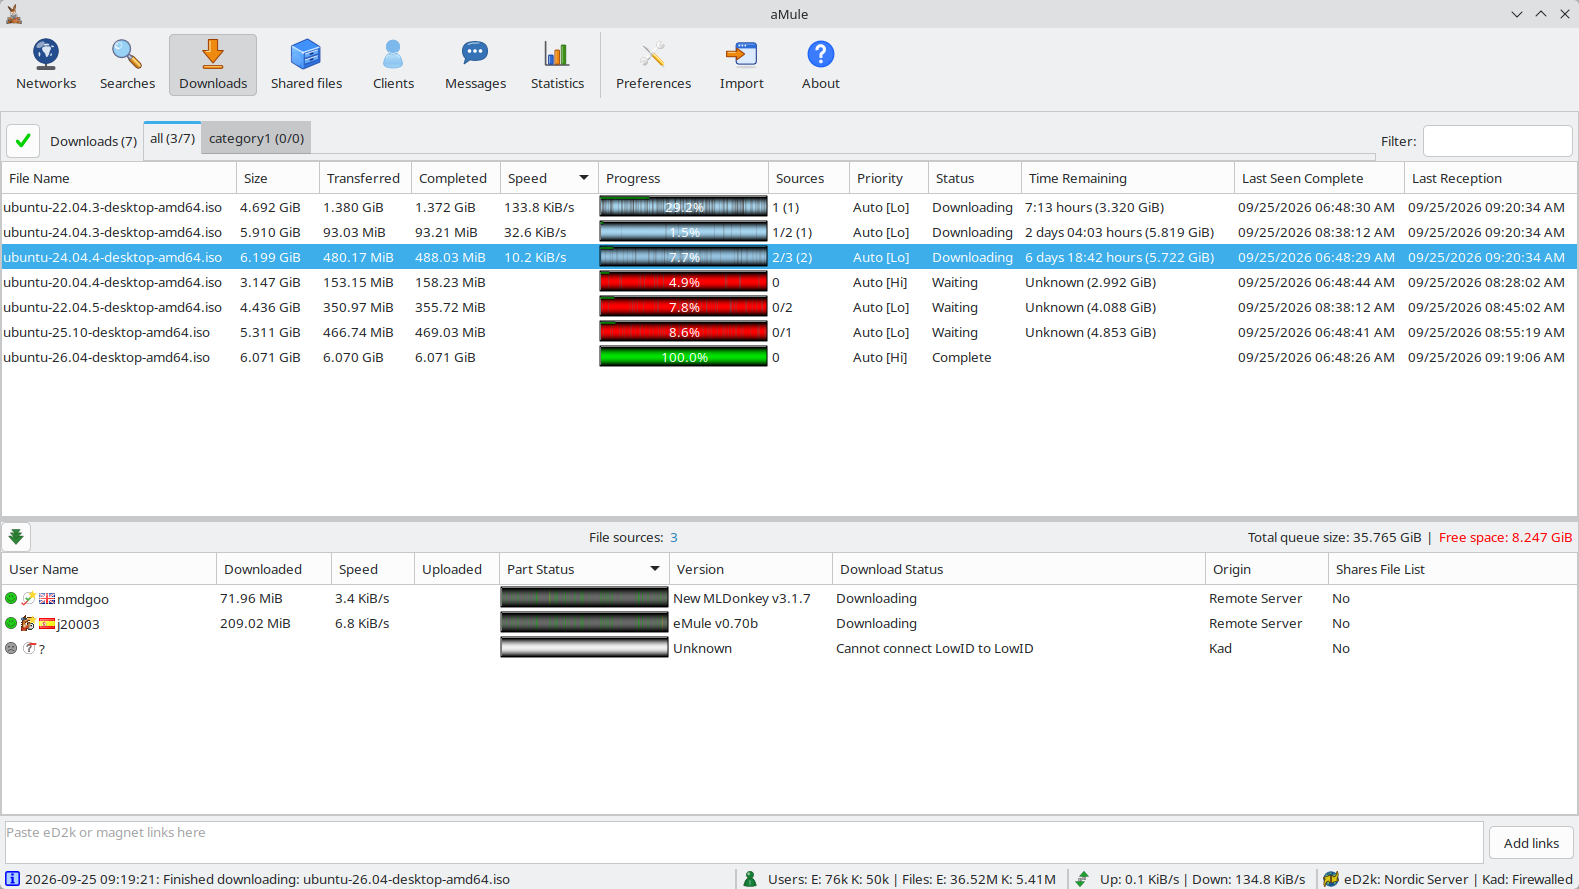1579x889 pixels.
Task: Select the ubuntu-20.04.4-desktop-amd64.iso download
Action: tap(789, 282)
